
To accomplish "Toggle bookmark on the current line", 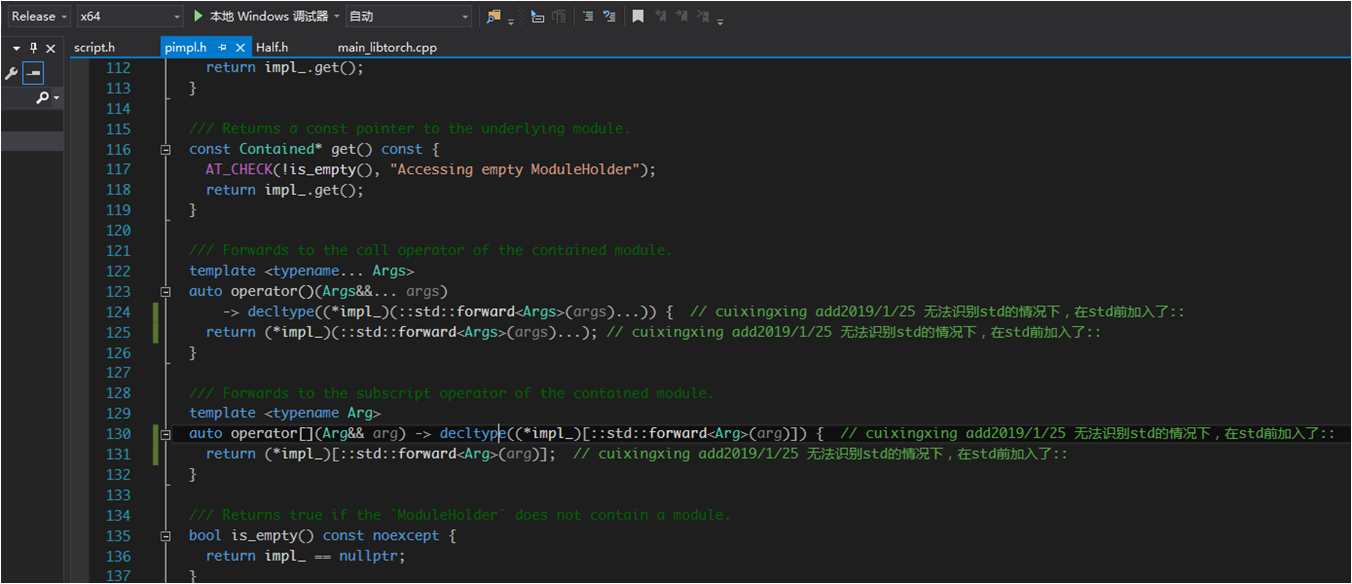I will click(x=637, y=16).
